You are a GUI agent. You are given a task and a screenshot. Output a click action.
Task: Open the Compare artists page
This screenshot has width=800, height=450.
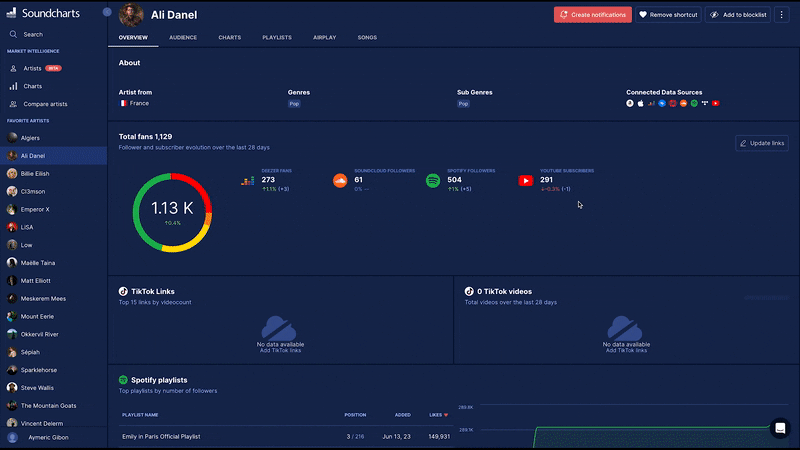tap(44, 104)
